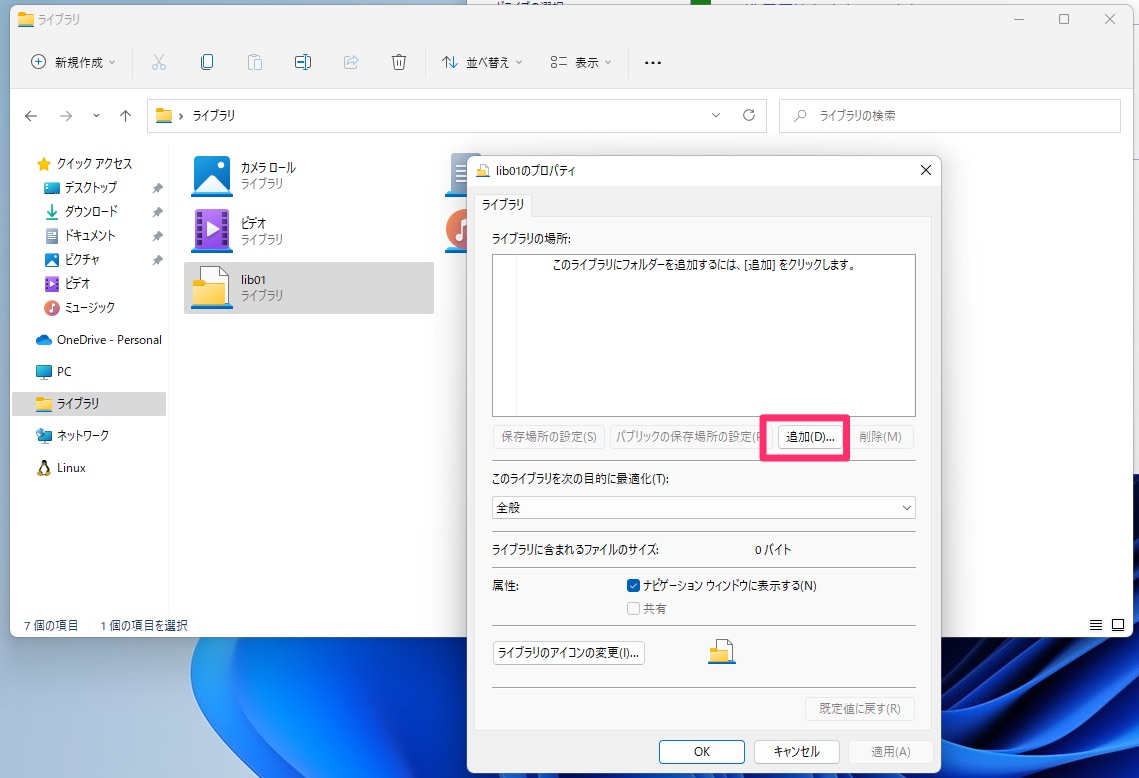
Task: Click the Rename icon in toolbar
Action: pyautogui.click(x=303, y=62)
